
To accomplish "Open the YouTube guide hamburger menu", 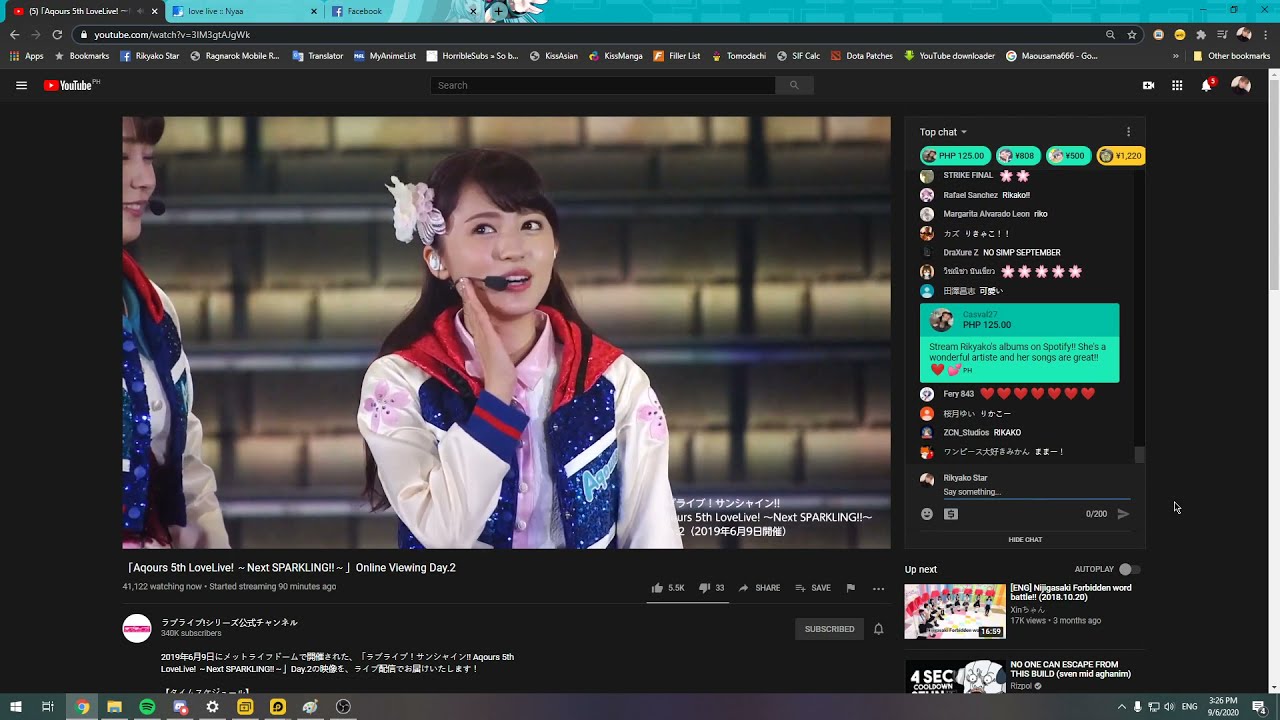I will (x=21, y=85).
